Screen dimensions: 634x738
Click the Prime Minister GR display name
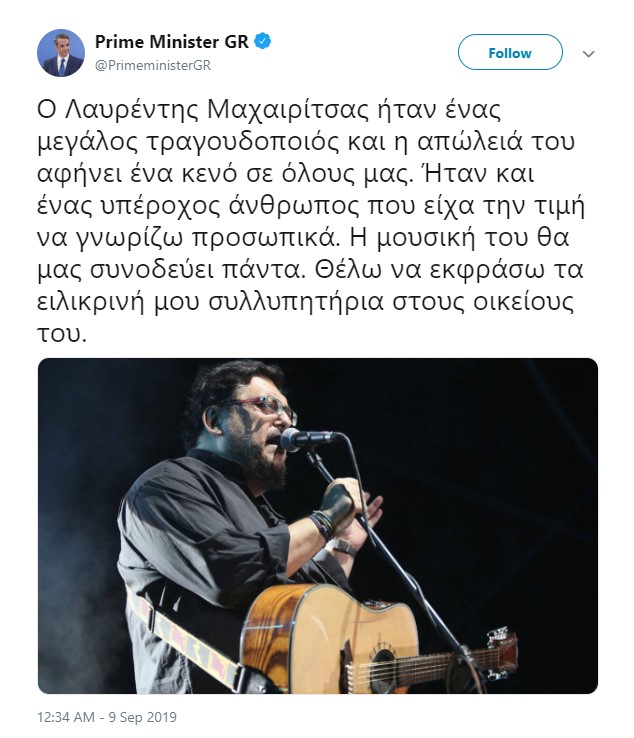coord(172,41)
